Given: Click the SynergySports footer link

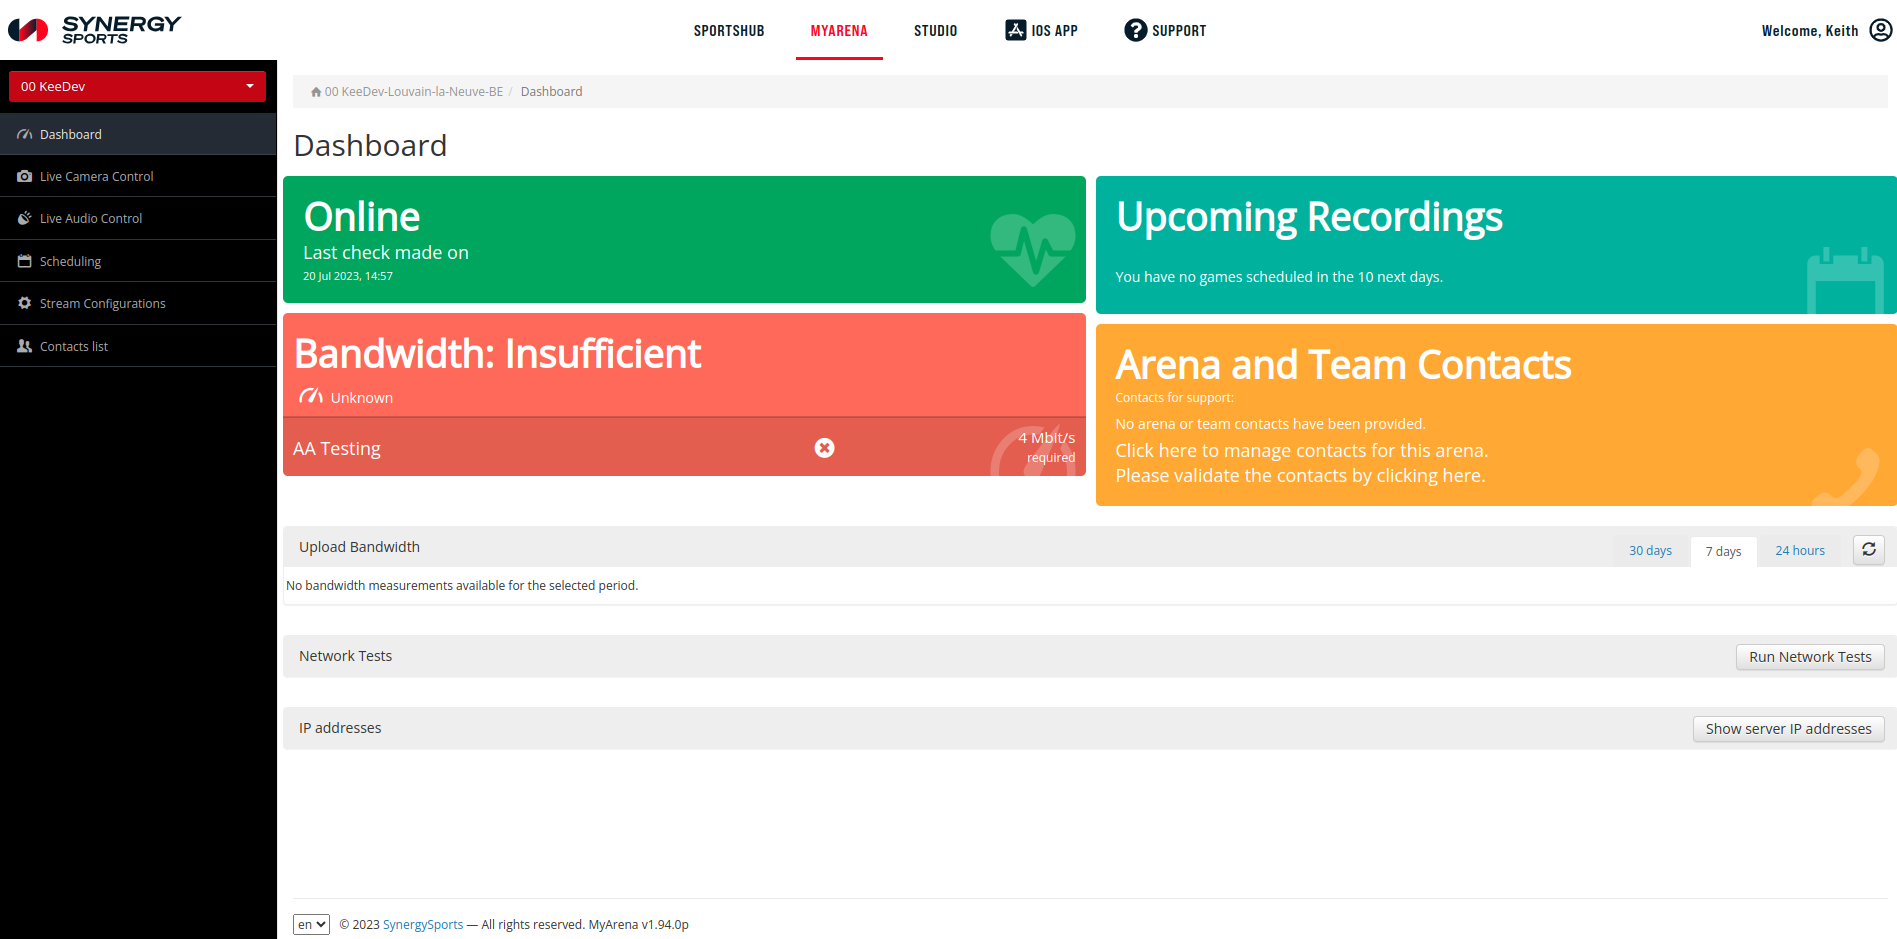Looking at the screenshot, I should tap(423, 925).
